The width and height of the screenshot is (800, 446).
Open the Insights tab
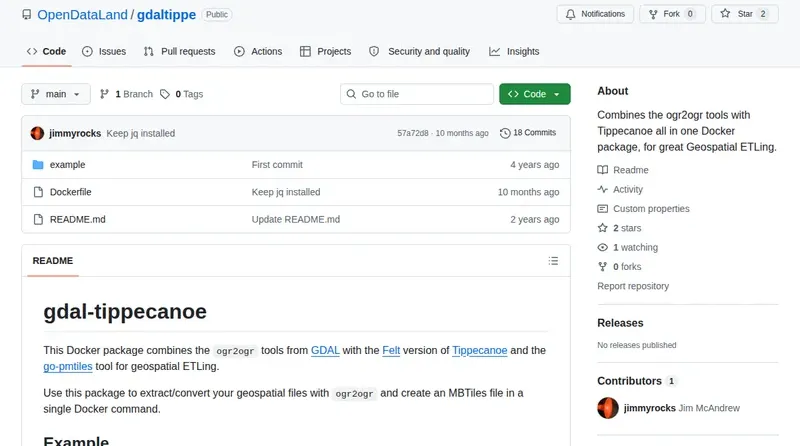[514, 52]
